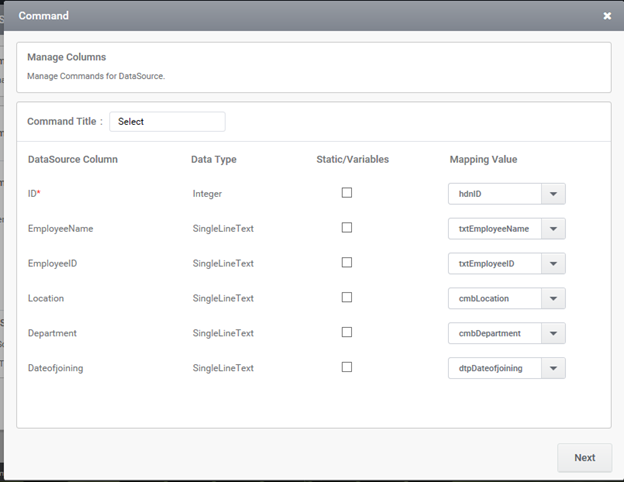Check Static/Variables box for Department row
624x482 pixels.
[x=347, y=332]
